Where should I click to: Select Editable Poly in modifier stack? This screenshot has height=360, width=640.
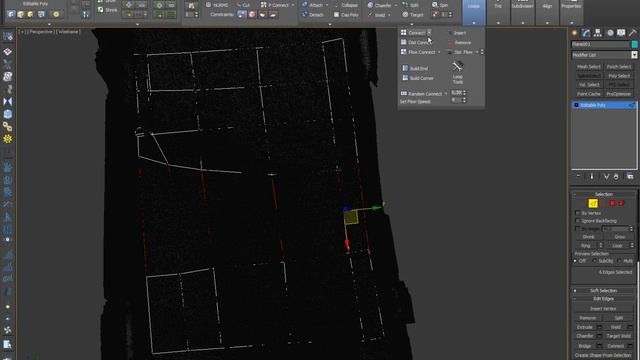tap(604, 105)
